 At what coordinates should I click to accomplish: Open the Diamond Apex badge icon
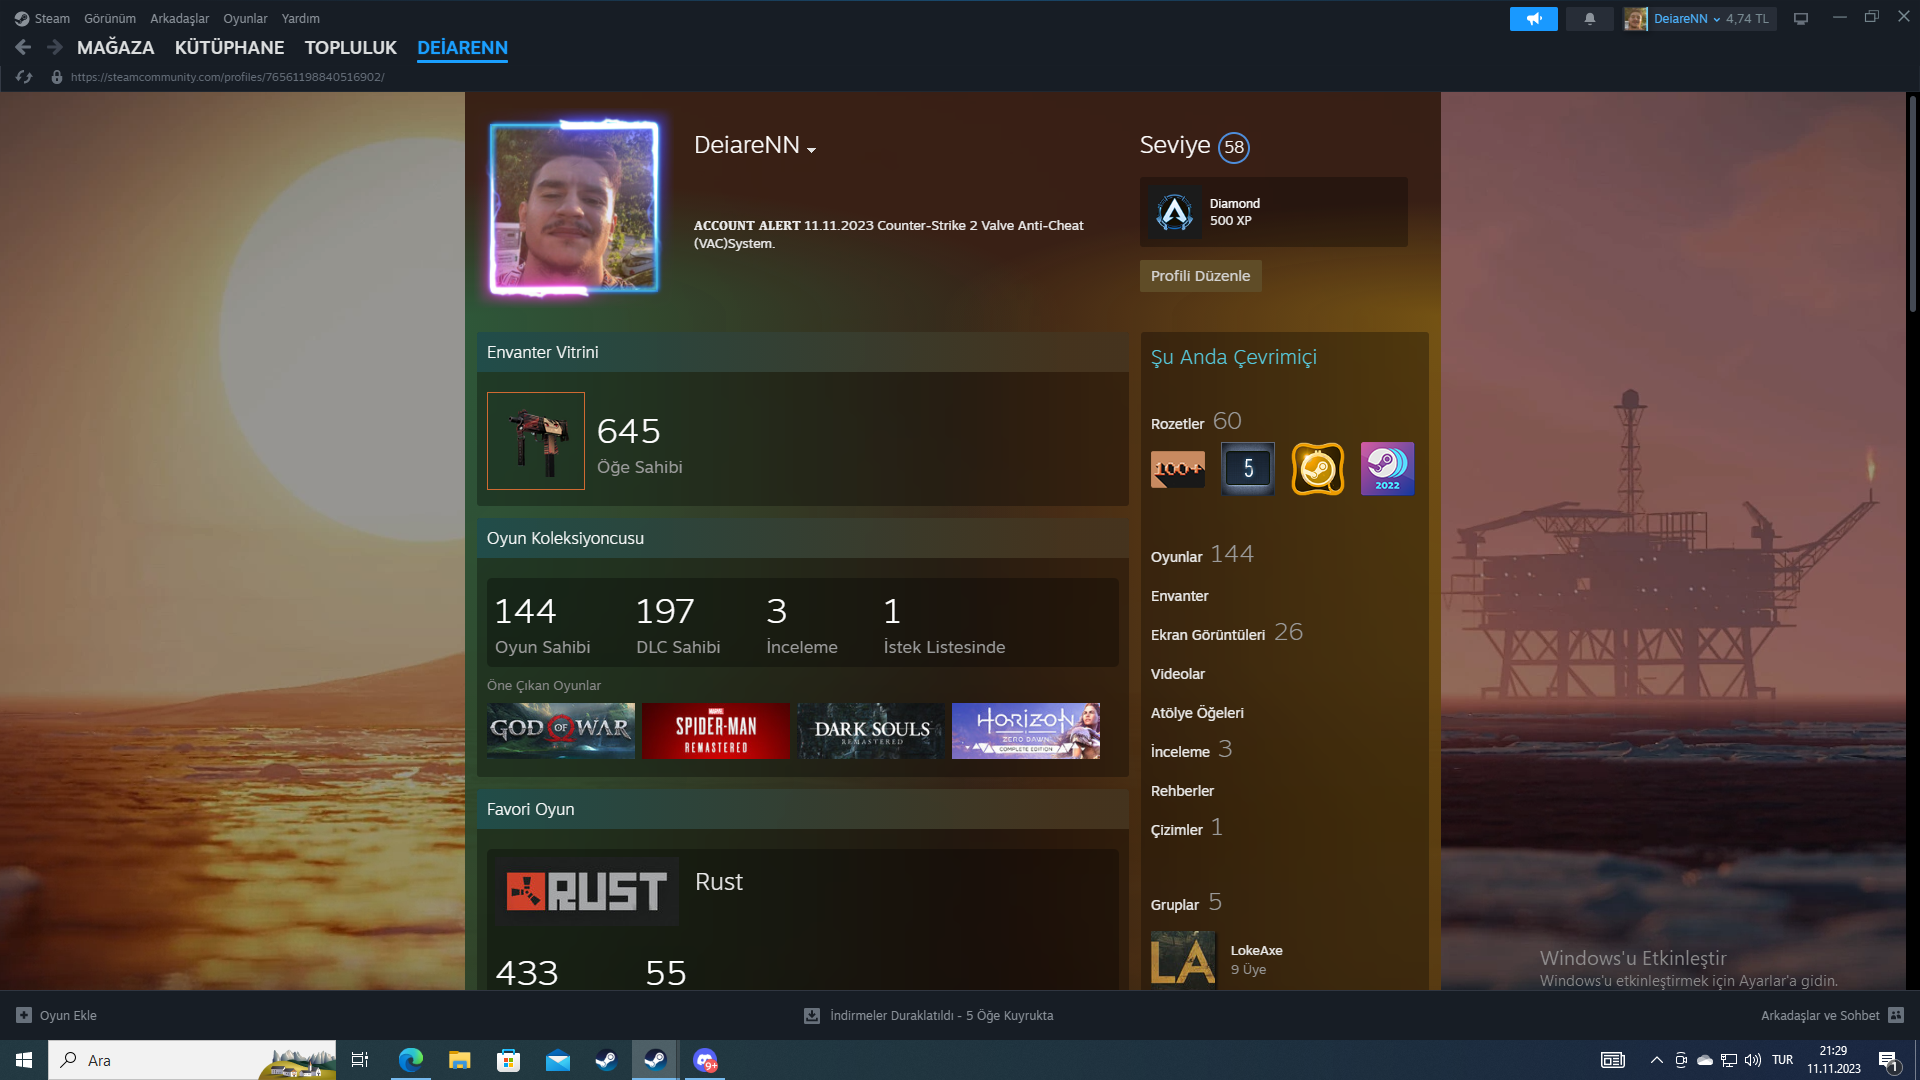[1174, 212]
